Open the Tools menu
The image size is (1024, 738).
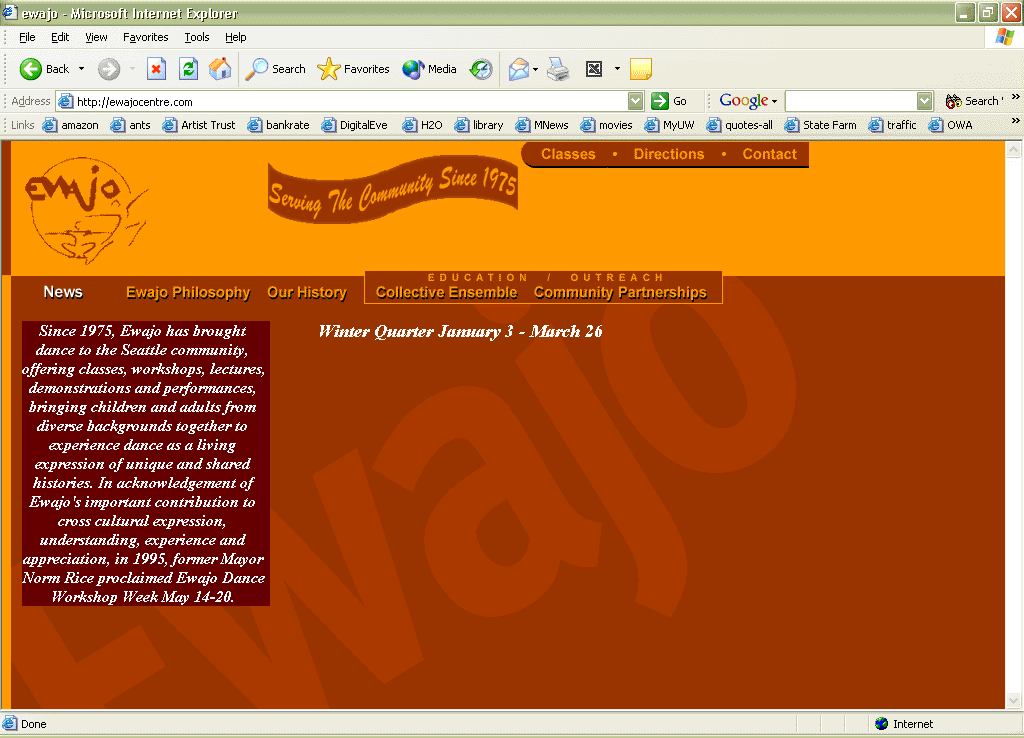(197, 37)
